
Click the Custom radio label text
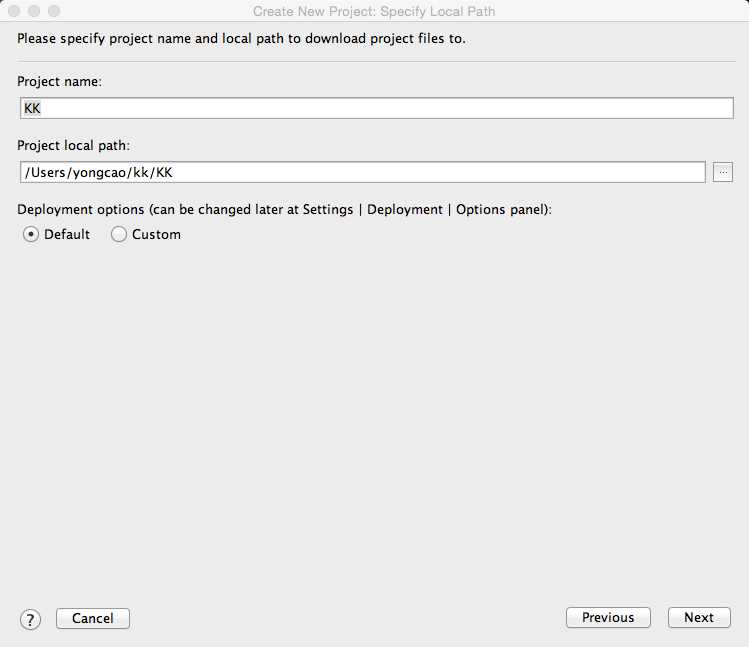click(156, 234)
